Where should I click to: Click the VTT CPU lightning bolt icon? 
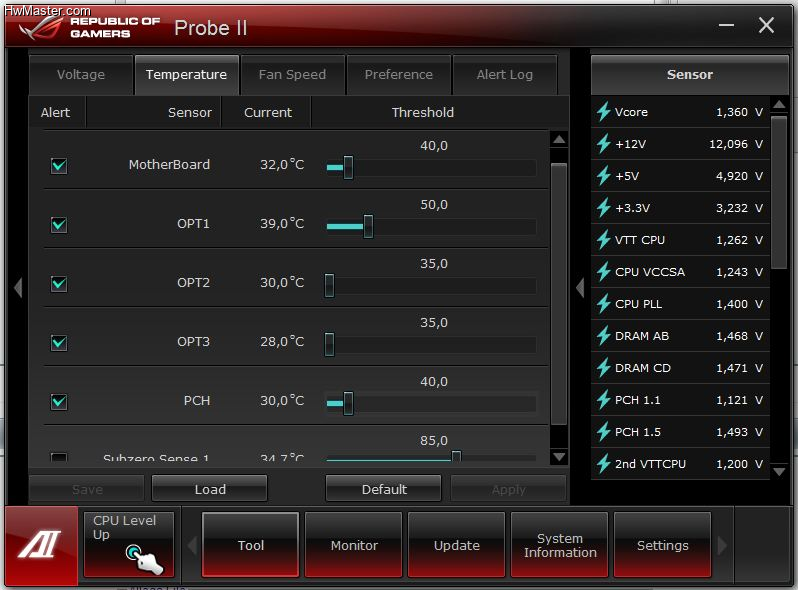pos(604,240)
